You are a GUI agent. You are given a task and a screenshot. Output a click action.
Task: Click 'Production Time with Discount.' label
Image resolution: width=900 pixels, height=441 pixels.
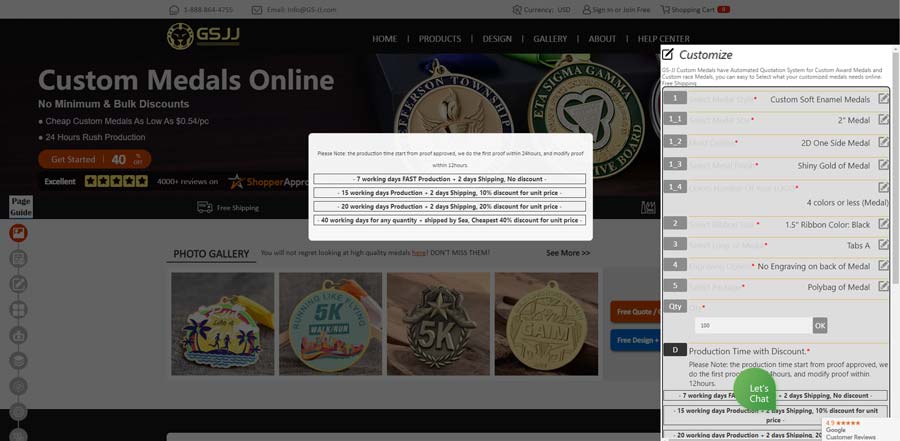pyautogui.click(x=749, y=351)
